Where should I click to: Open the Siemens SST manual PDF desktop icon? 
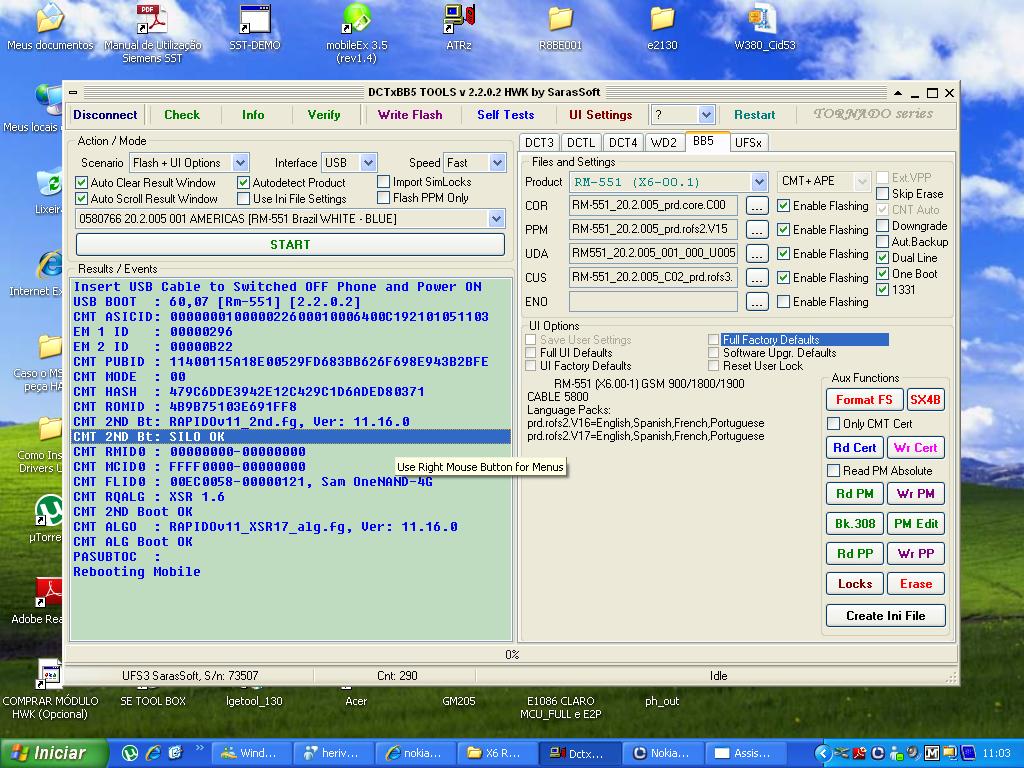(x=153, y=33)
